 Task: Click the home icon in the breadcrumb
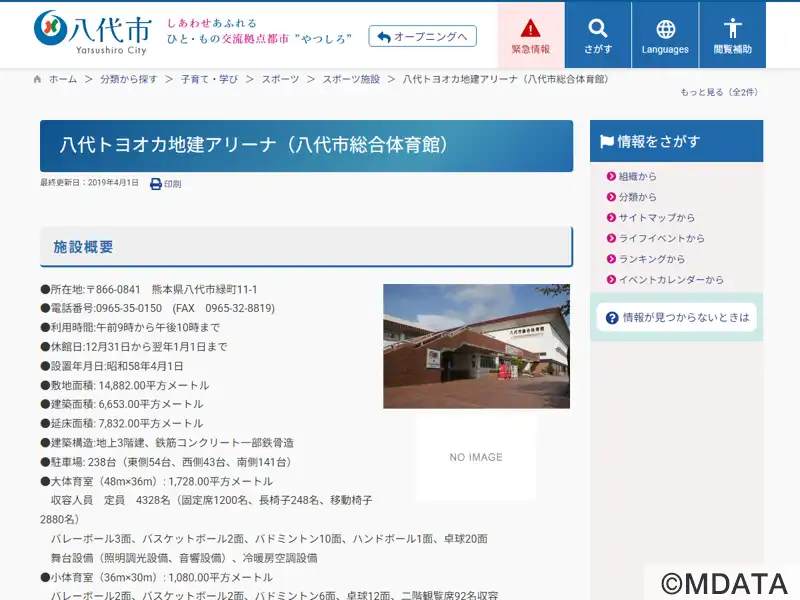[x=37, y=79]
